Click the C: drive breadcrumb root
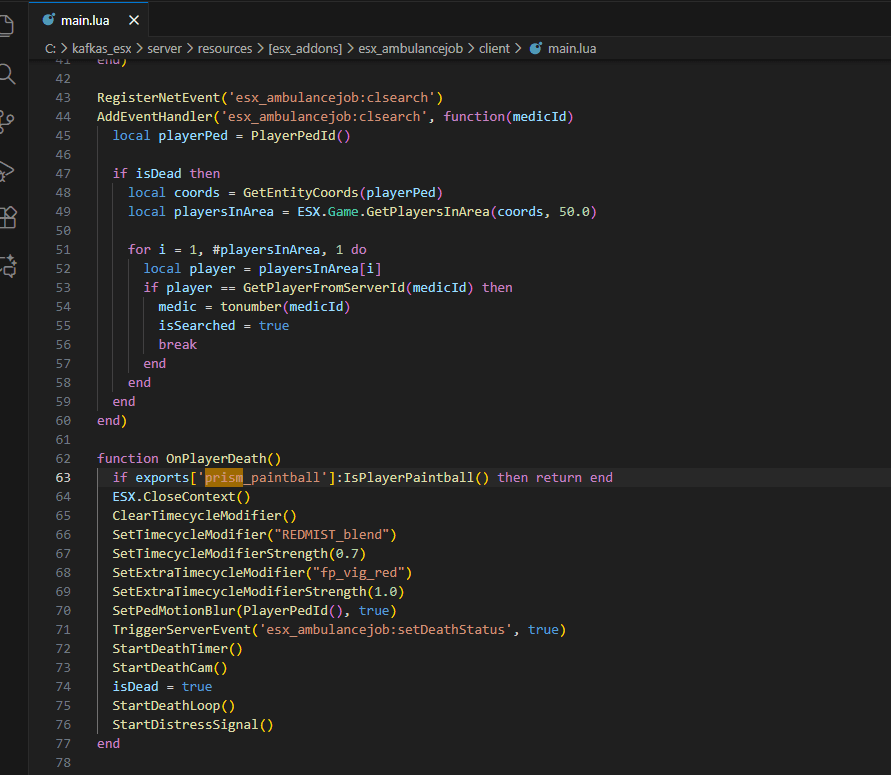891x775 pixels. (x=51, y=48)
